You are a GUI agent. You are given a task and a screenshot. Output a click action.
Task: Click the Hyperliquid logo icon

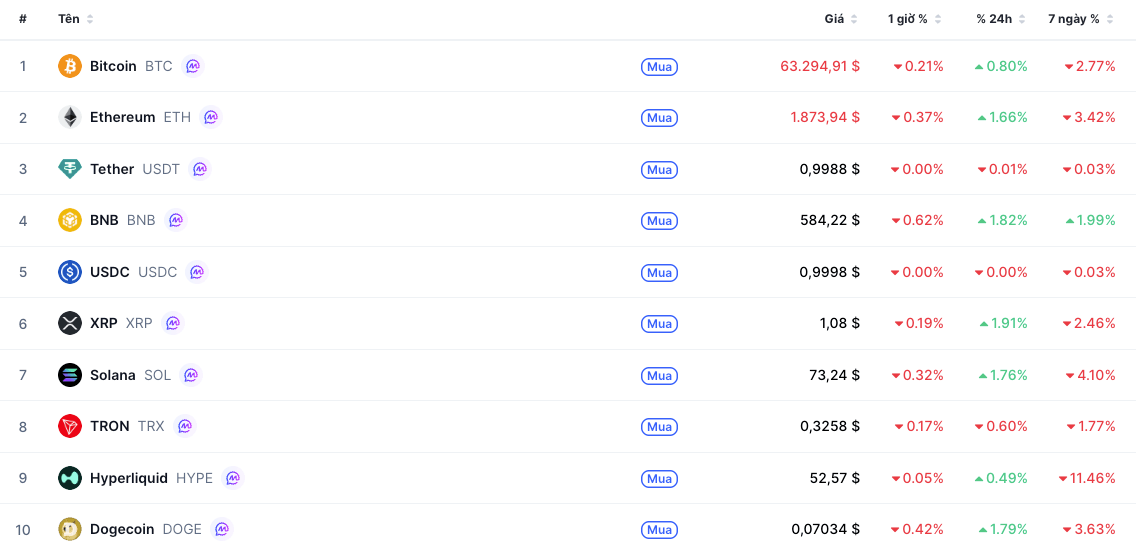[70, 478]
